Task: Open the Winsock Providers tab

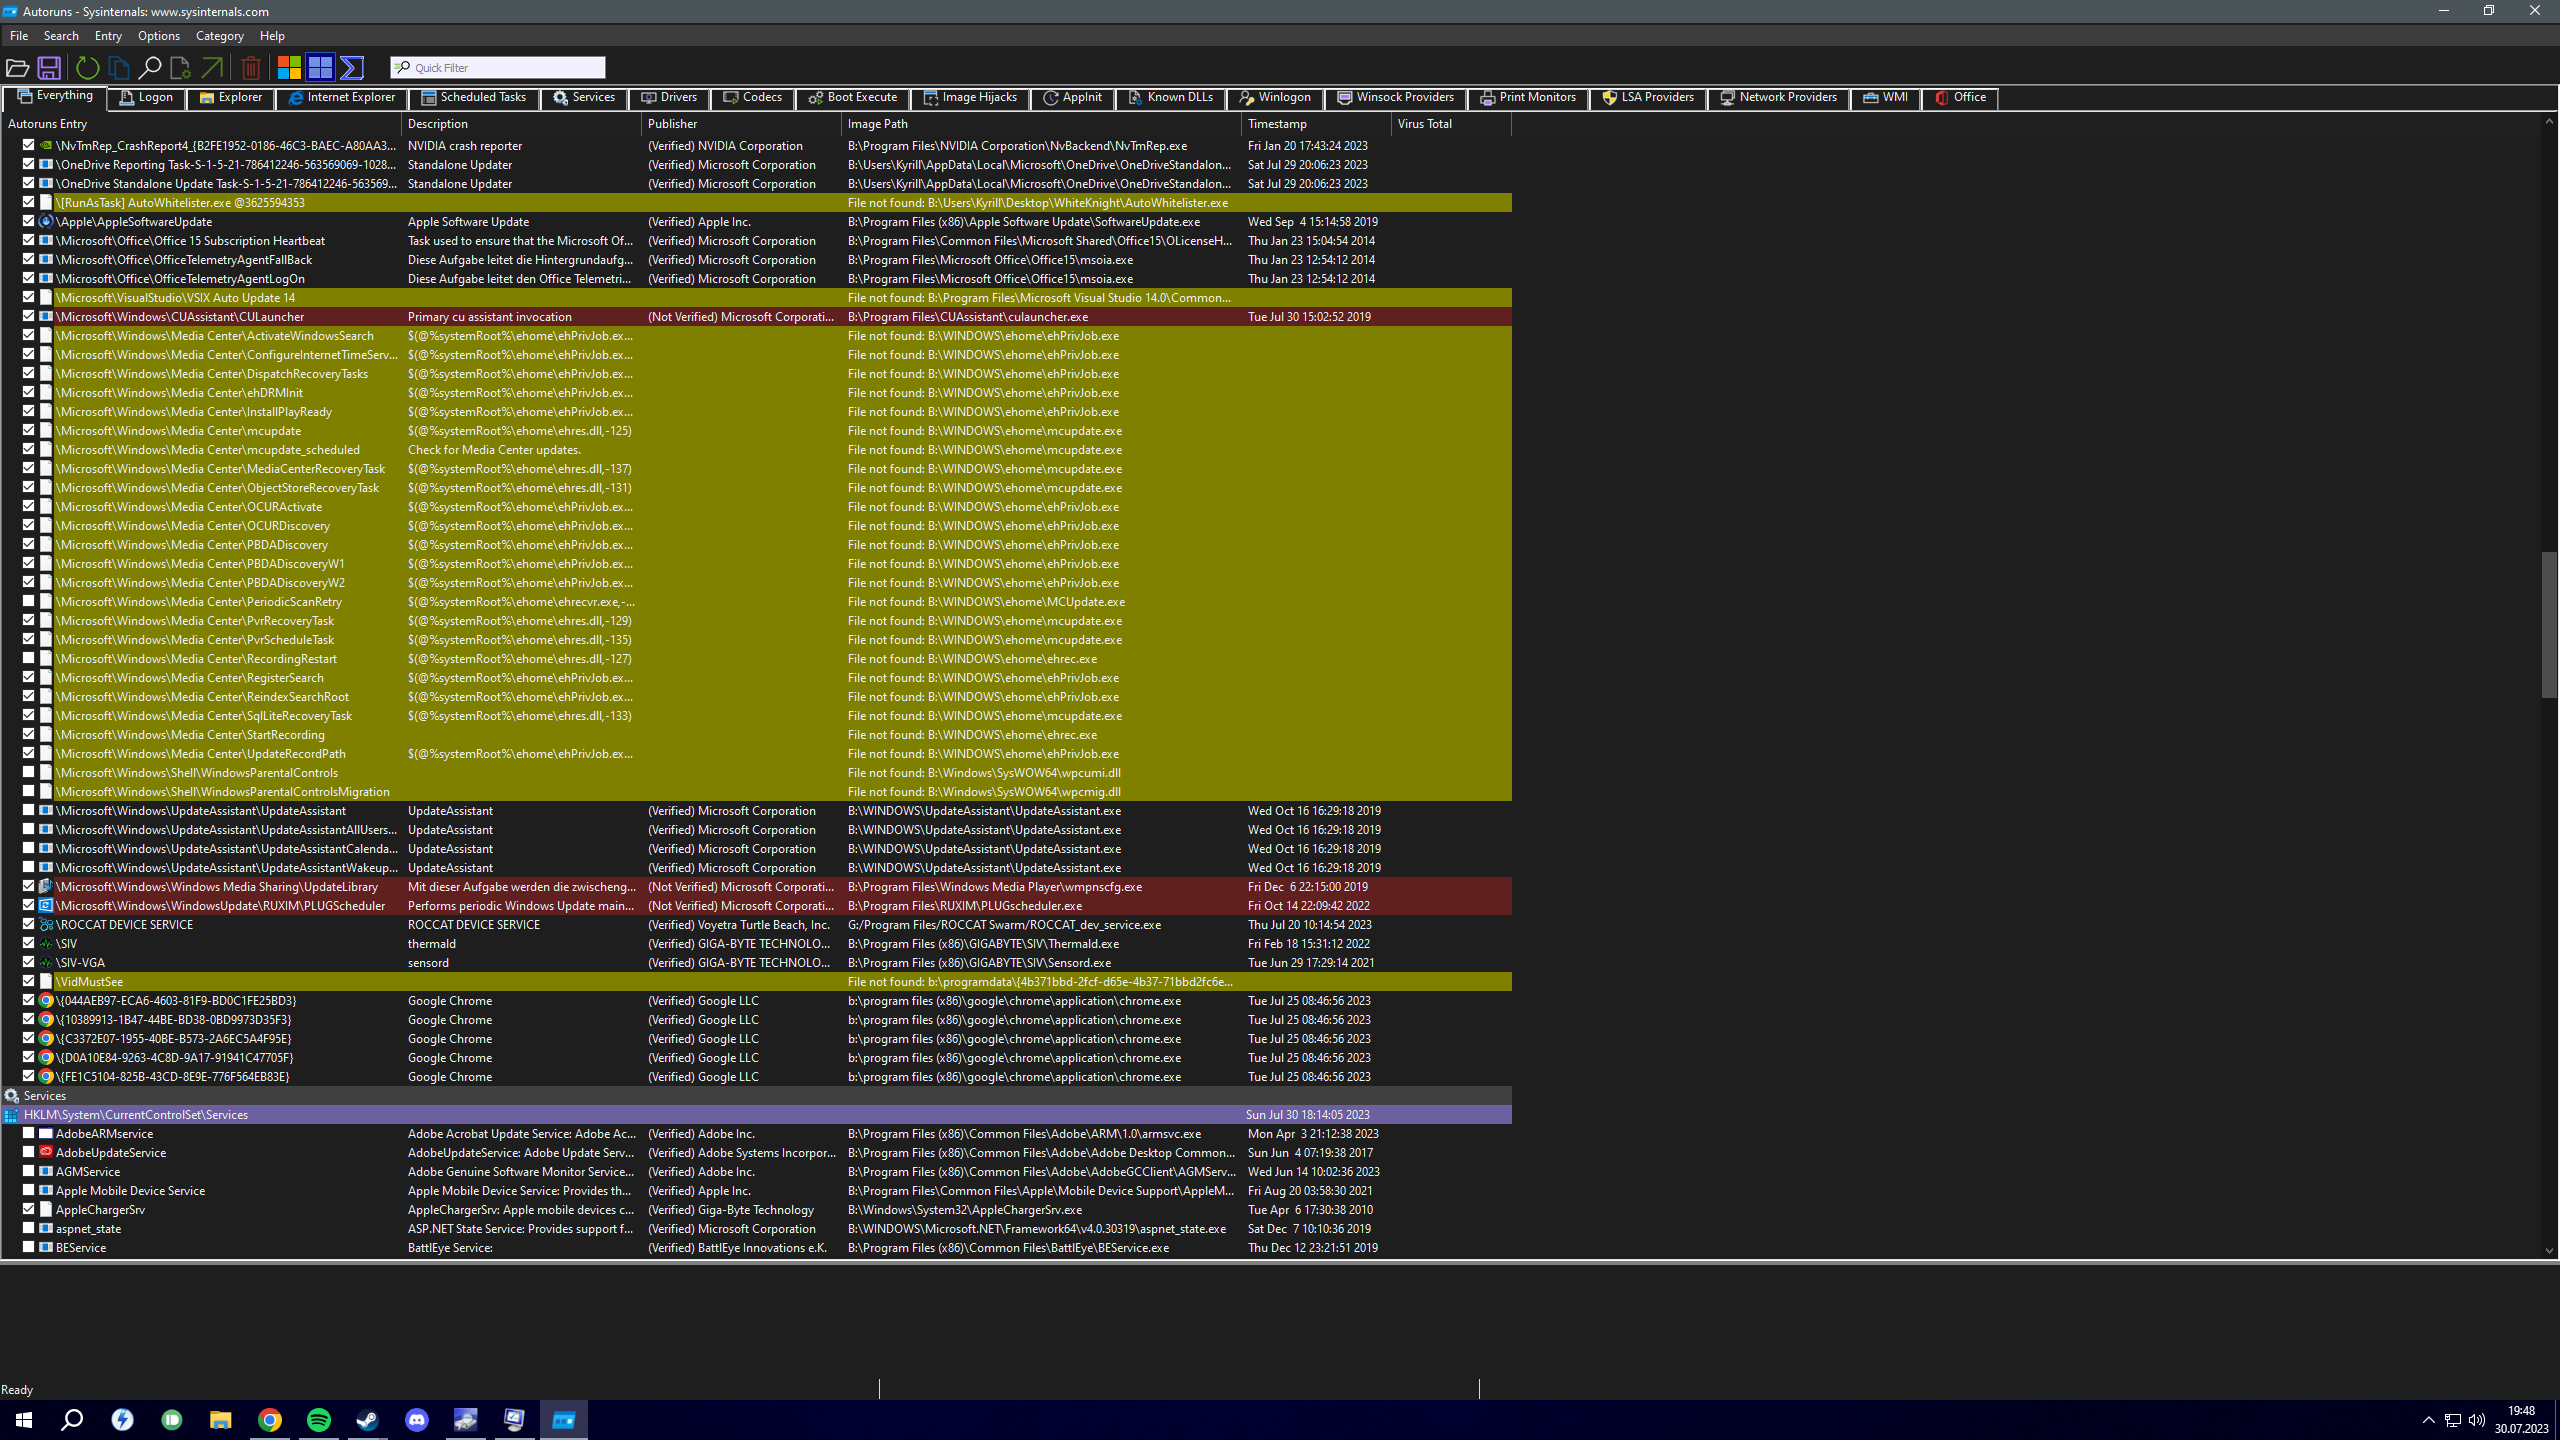Action: tap(1395, 98)
